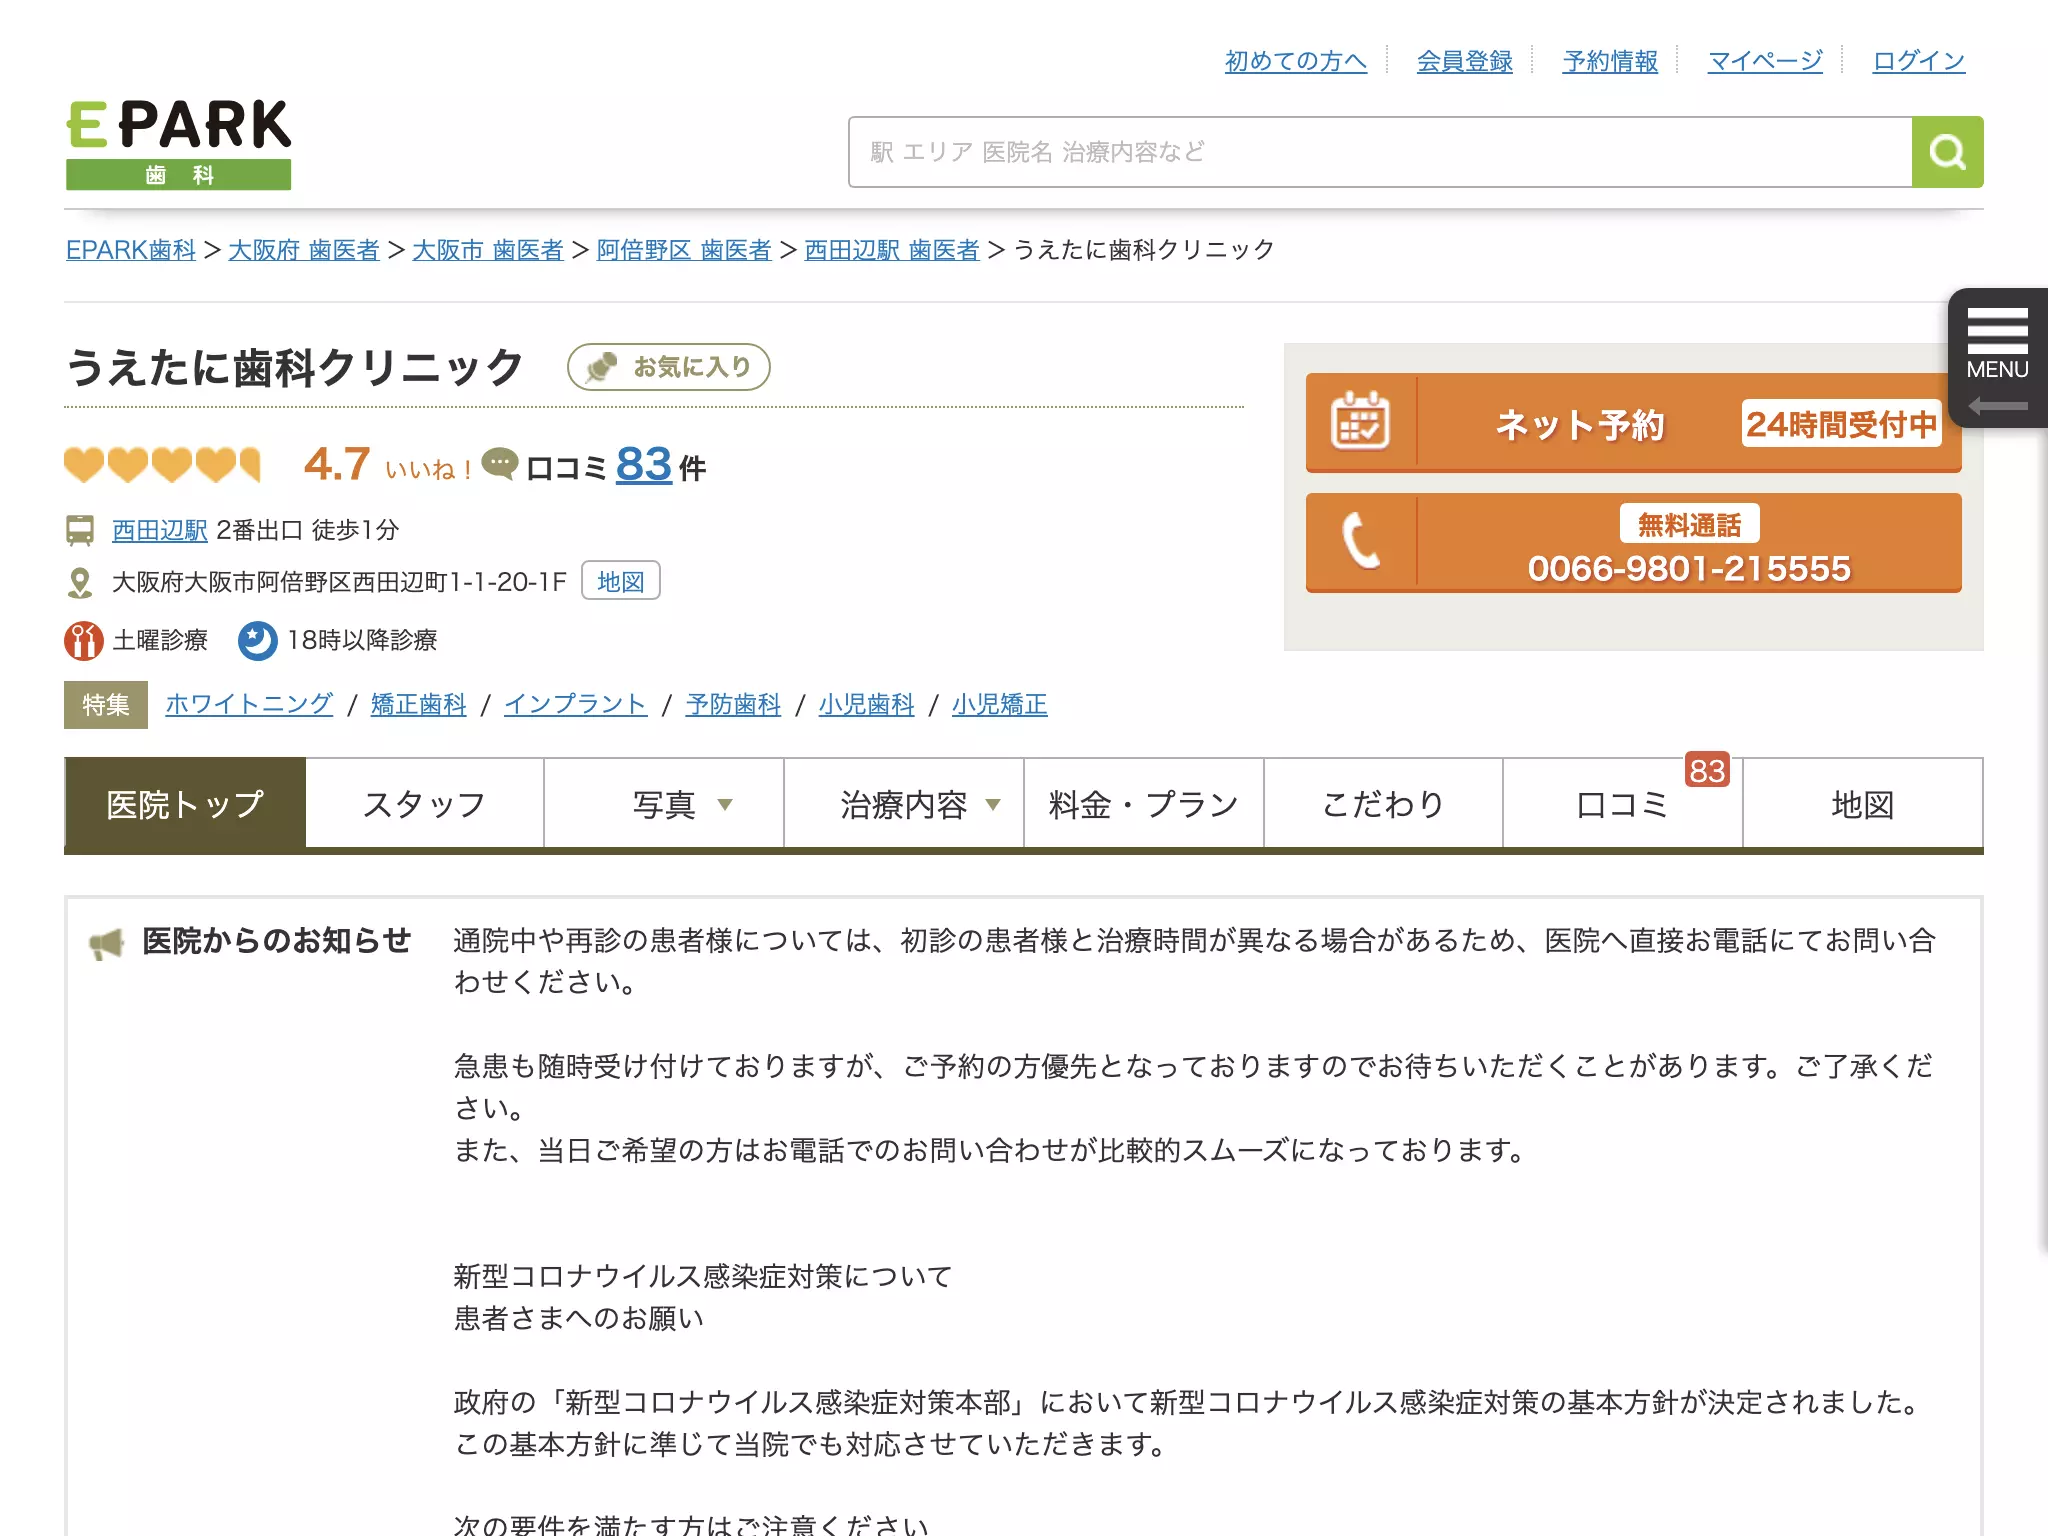Image resolution: width=2048 pixels, height=1536 pixels.
Task: Click the マイページ header link
Action: pyautogui.click(x=1766, y=61)
